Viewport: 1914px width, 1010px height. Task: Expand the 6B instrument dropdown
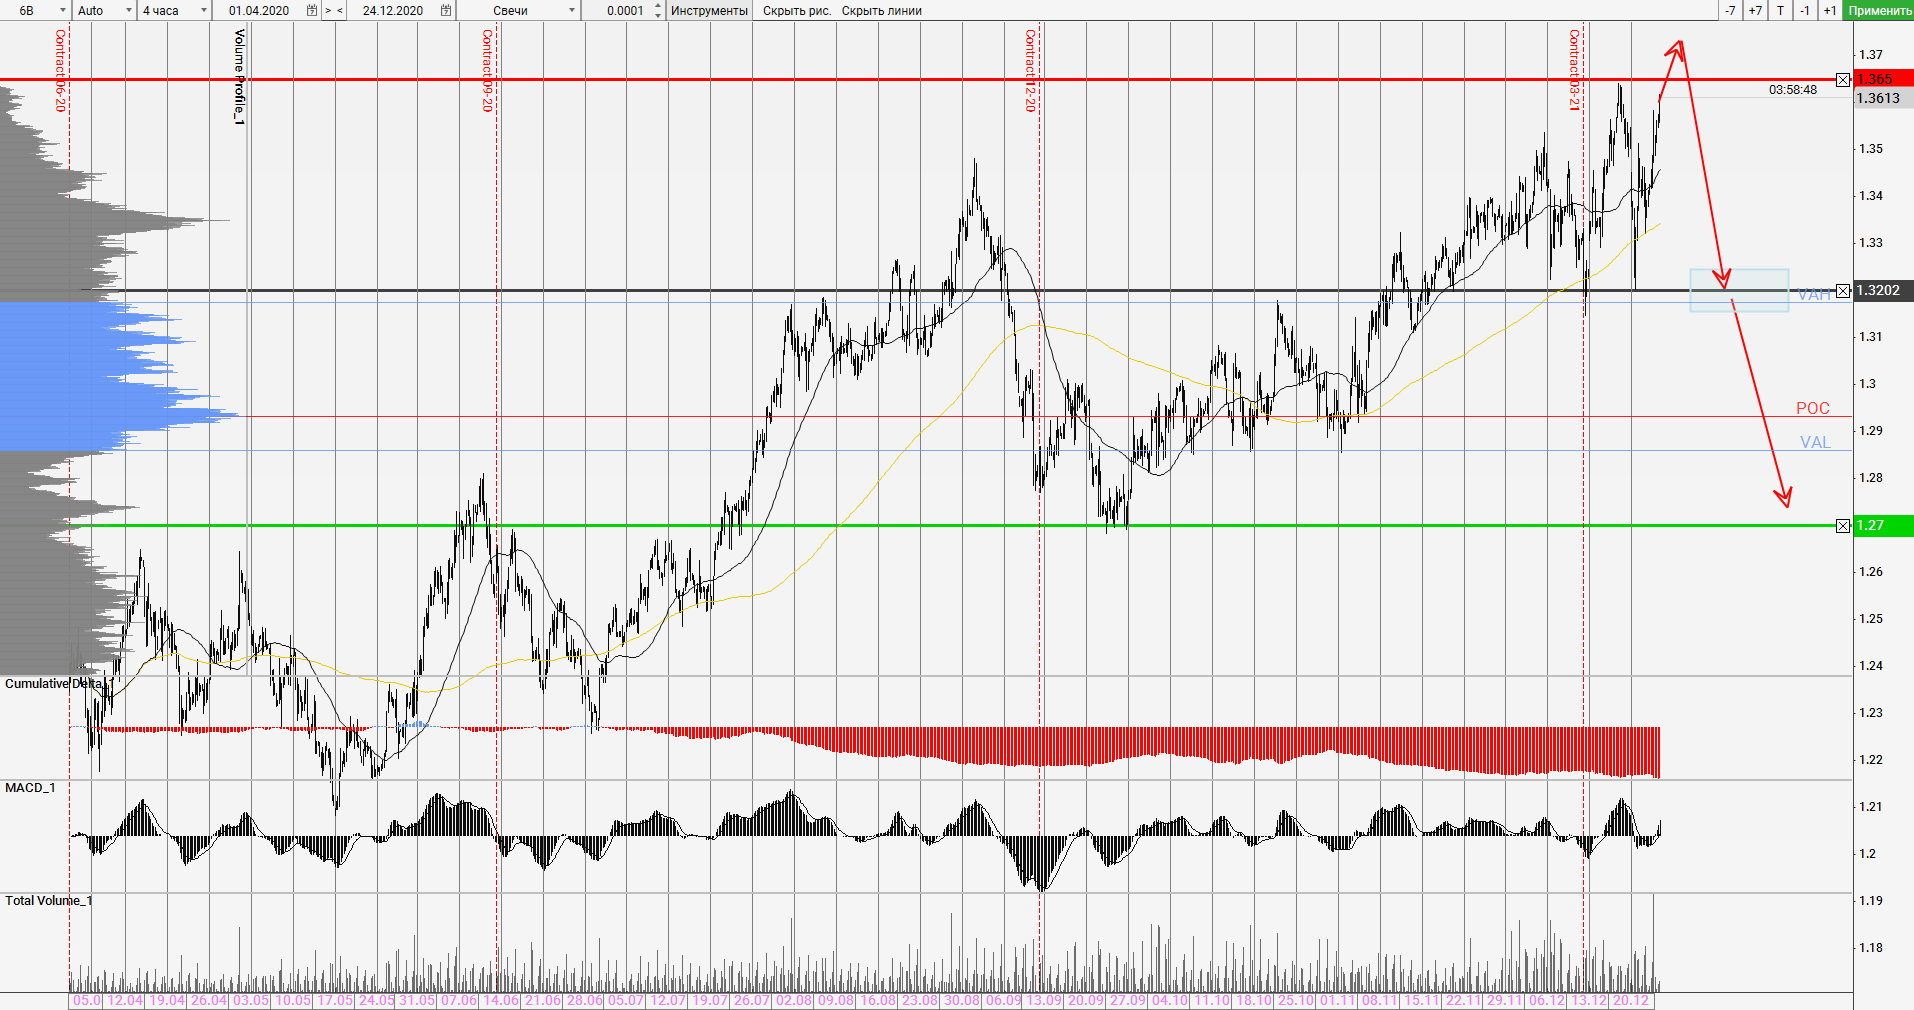[62, 10]
